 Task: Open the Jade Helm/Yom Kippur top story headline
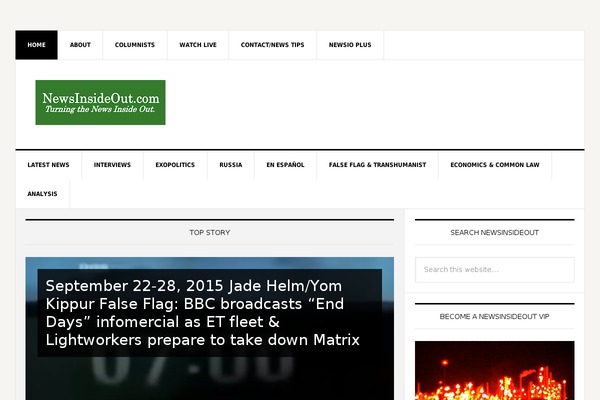[x=202, y=313]
